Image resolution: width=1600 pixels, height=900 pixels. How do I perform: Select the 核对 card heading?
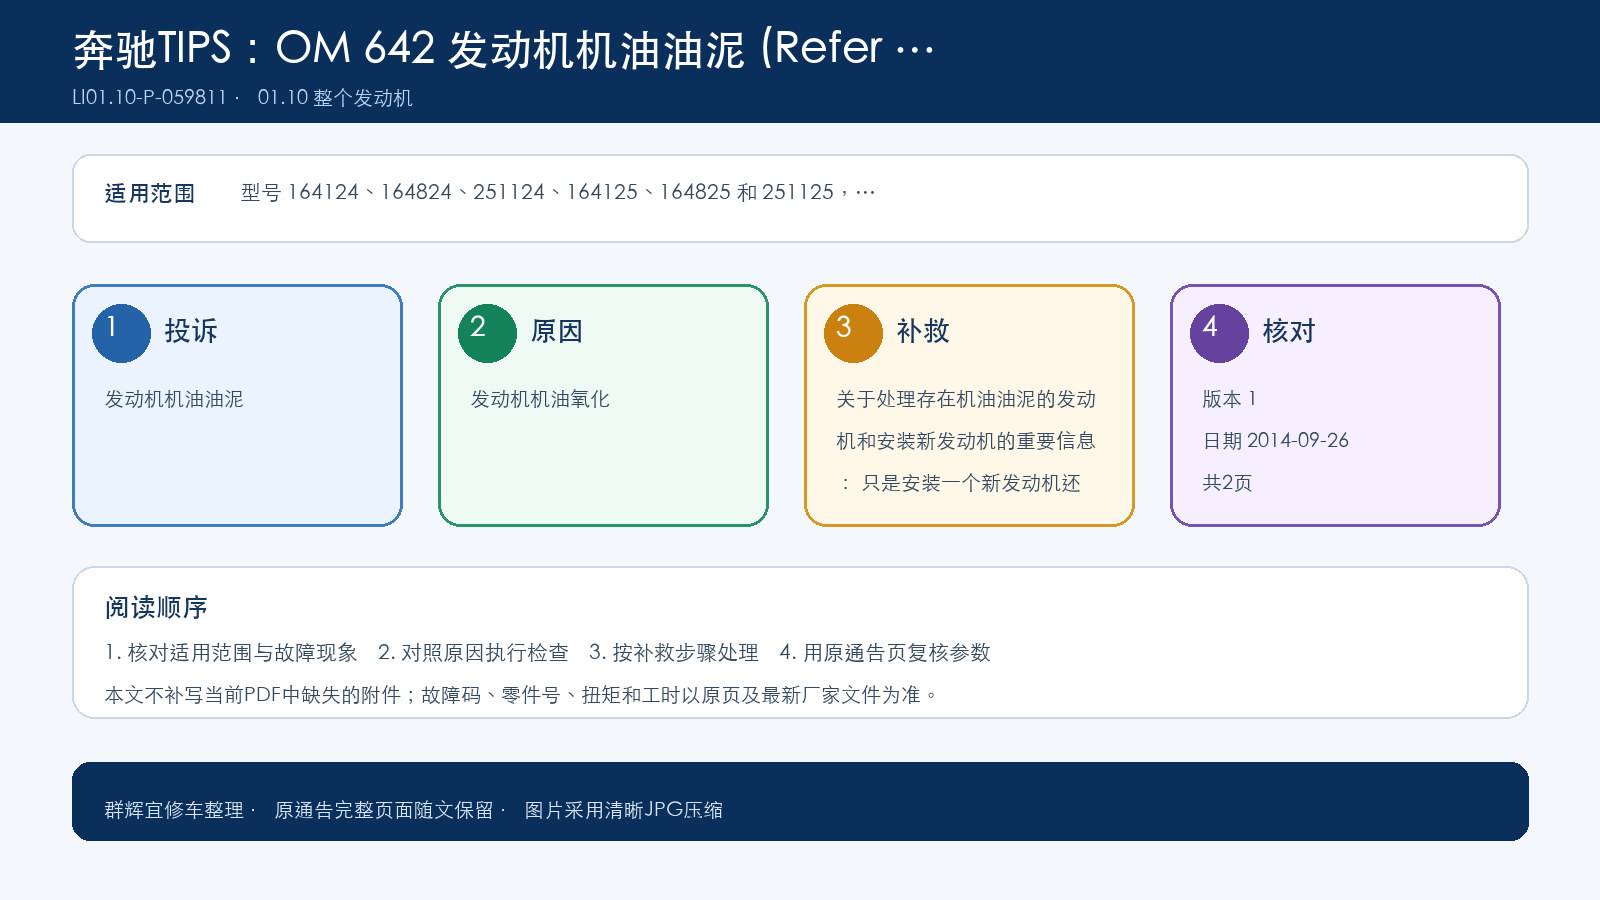tap(1289, 331)
